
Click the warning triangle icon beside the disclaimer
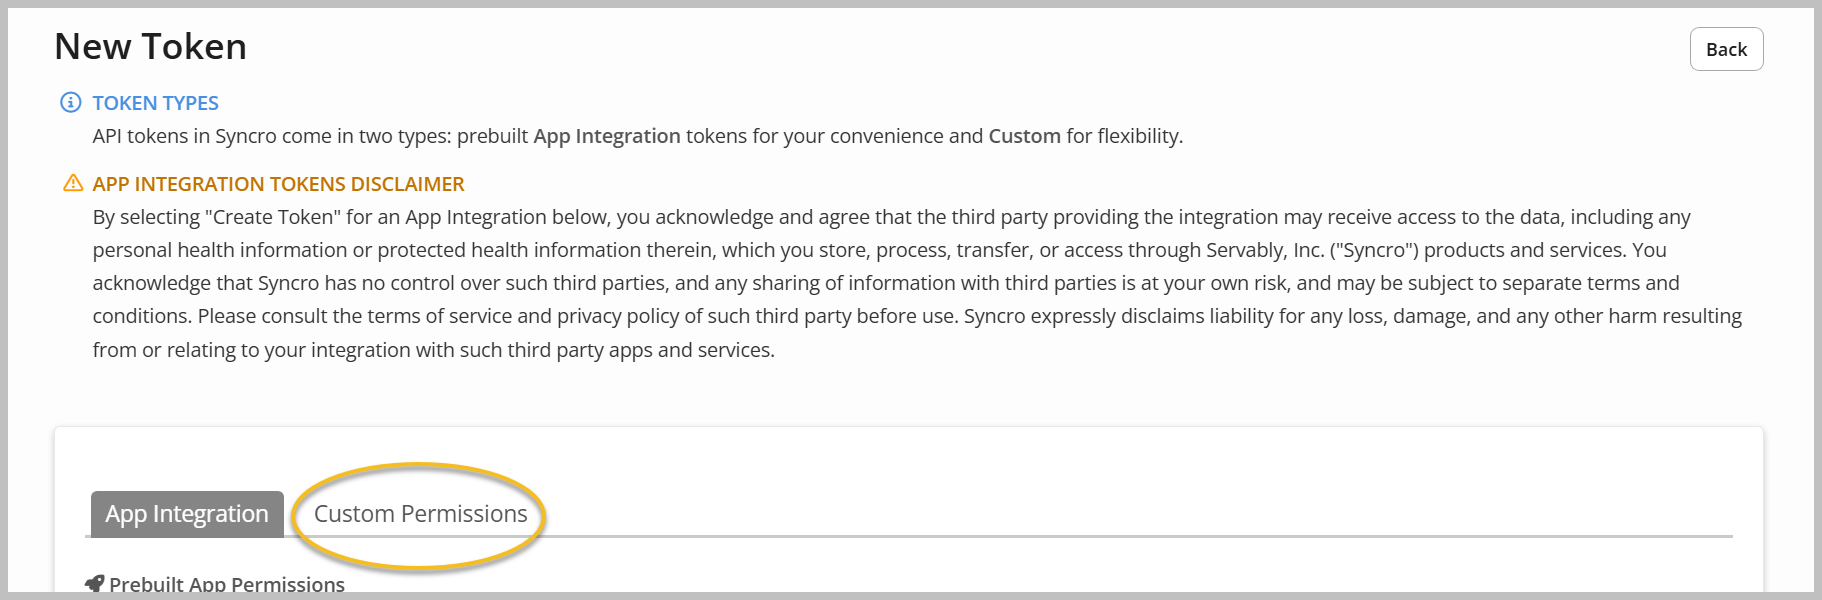pyautogui.click(x=73, y=183)
